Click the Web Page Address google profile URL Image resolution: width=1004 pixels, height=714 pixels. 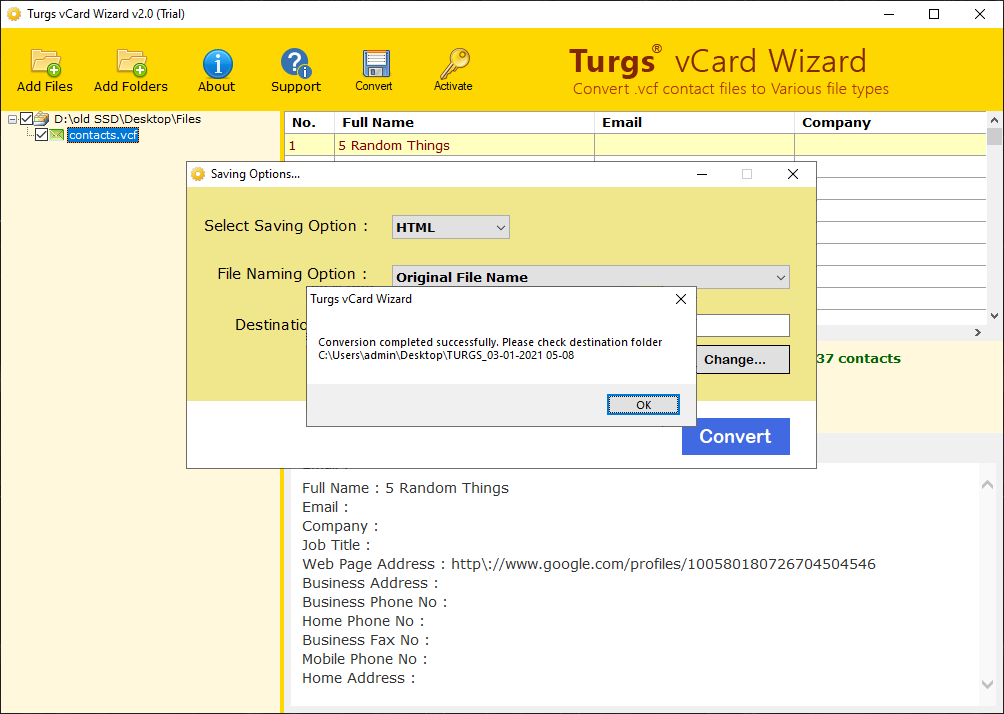(x=663, y=564)
